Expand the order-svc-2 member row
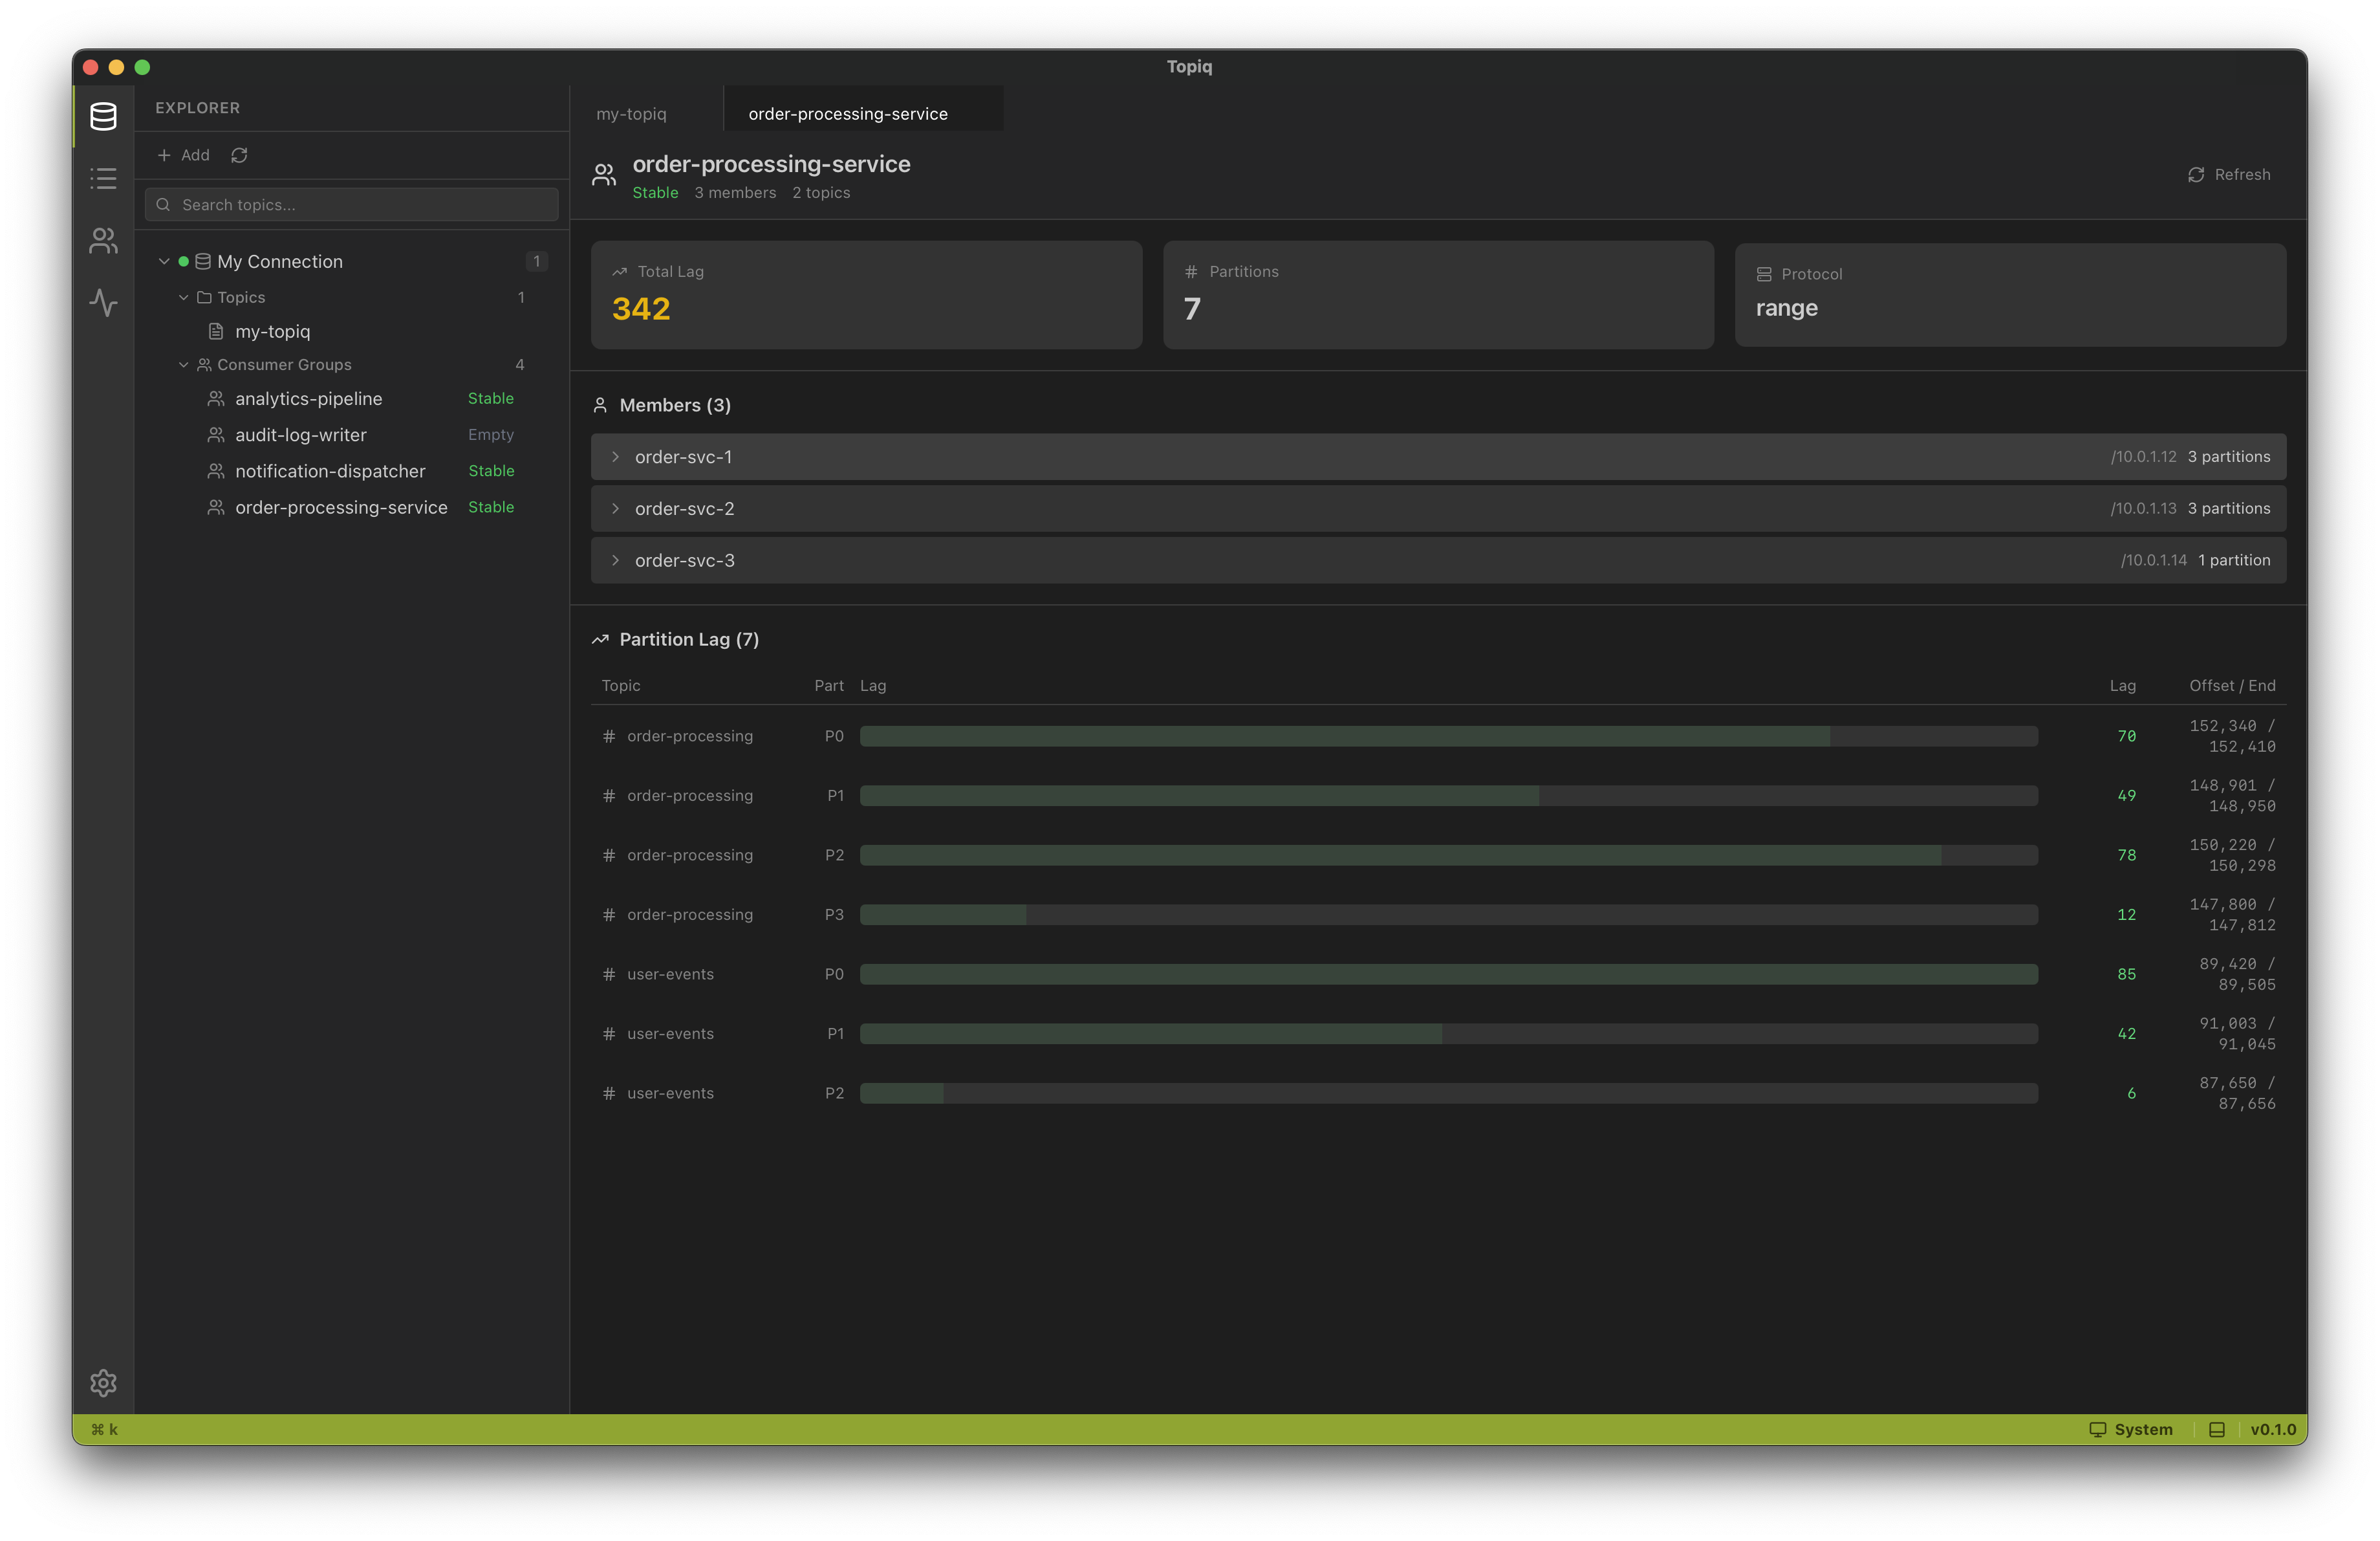 click(x=616, y=509)
